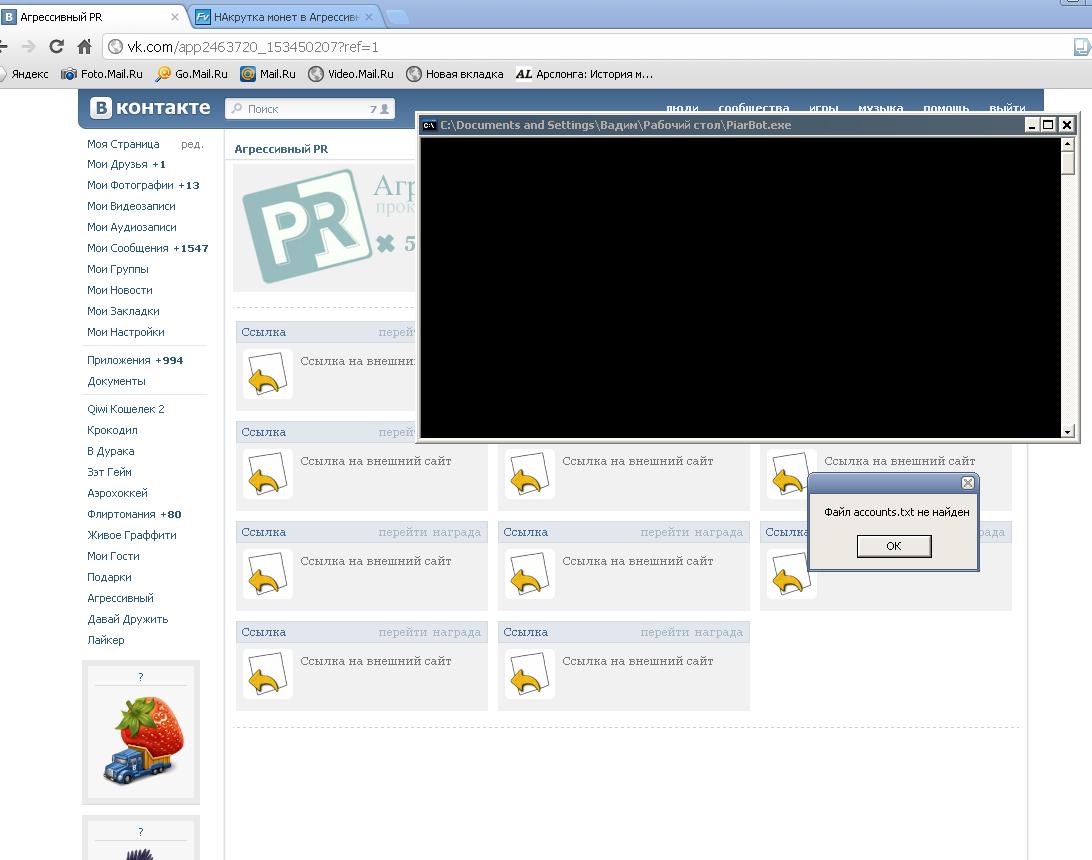Open Мои Новости
1092x860 pixels.
click(120, 290)
